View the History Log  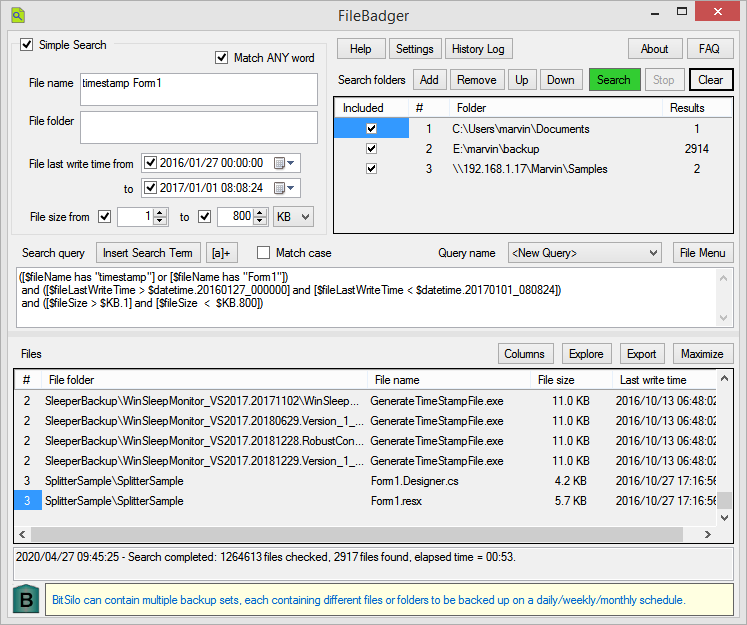coord(478,49)
